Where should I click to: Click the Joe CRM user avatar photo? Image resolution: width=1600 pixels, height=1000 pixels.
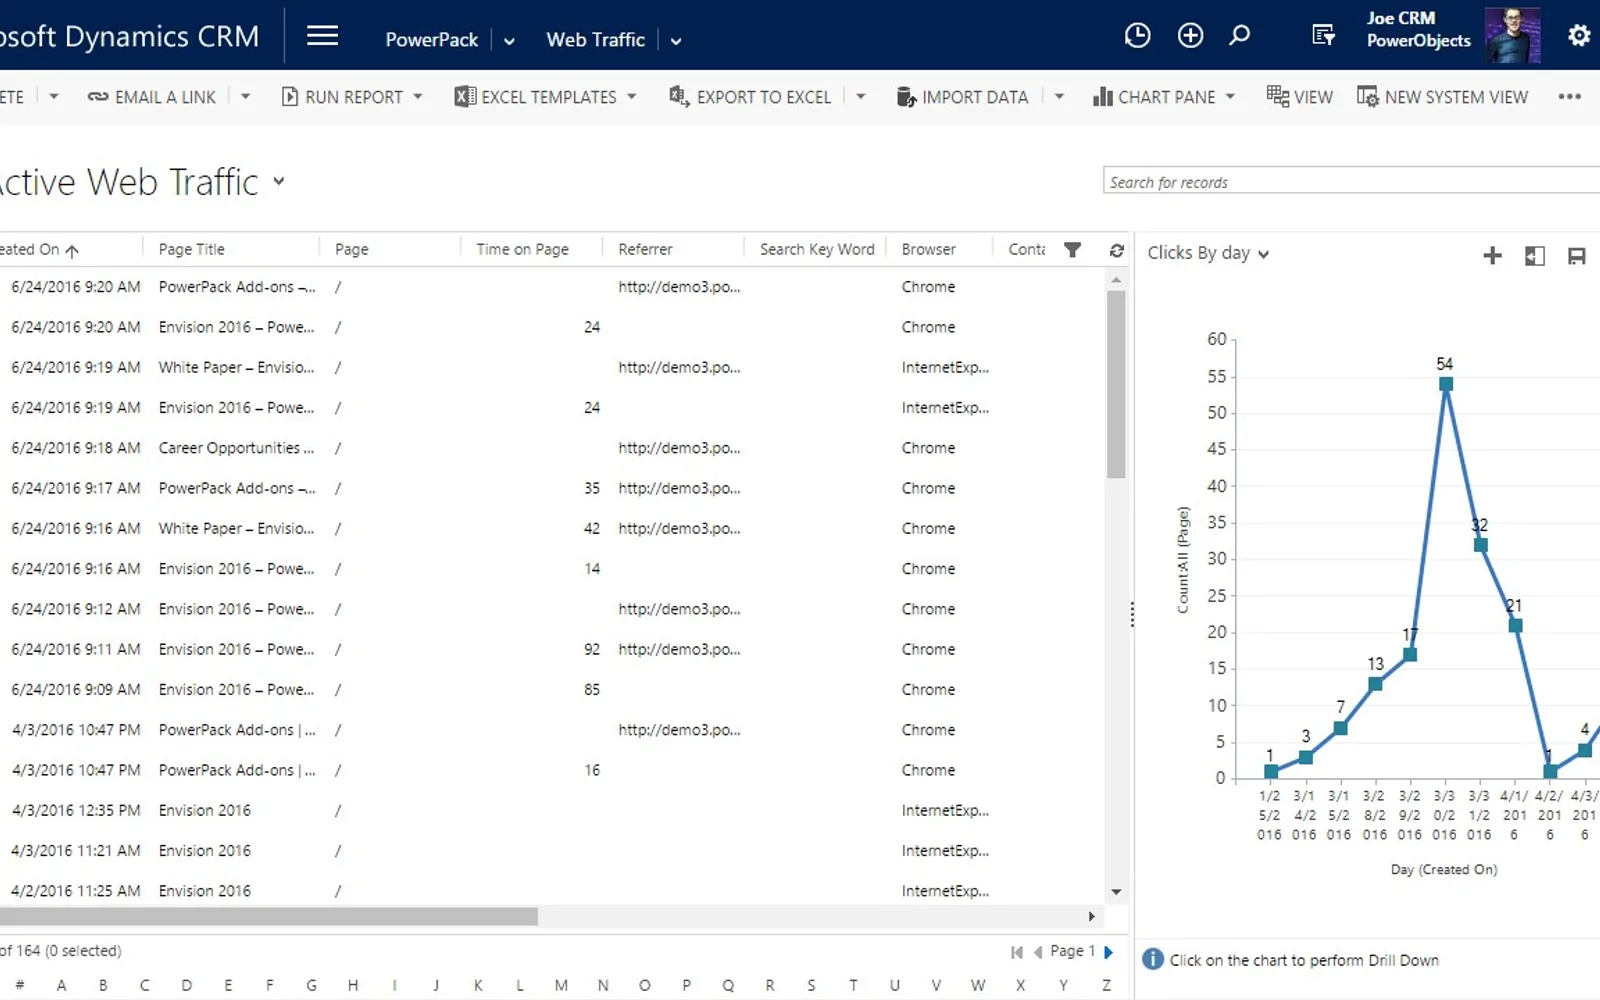(1512, 35)
